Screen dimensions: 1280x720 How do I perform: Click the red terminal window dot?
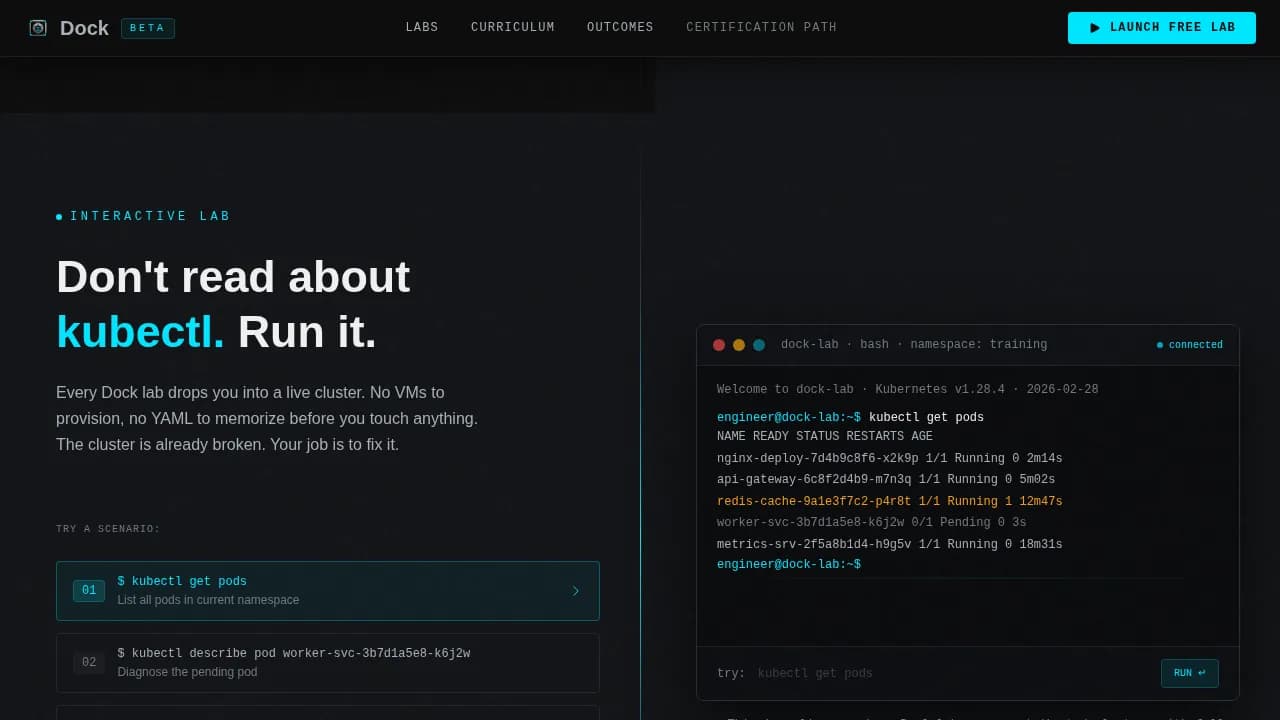(x=719, y=345)
